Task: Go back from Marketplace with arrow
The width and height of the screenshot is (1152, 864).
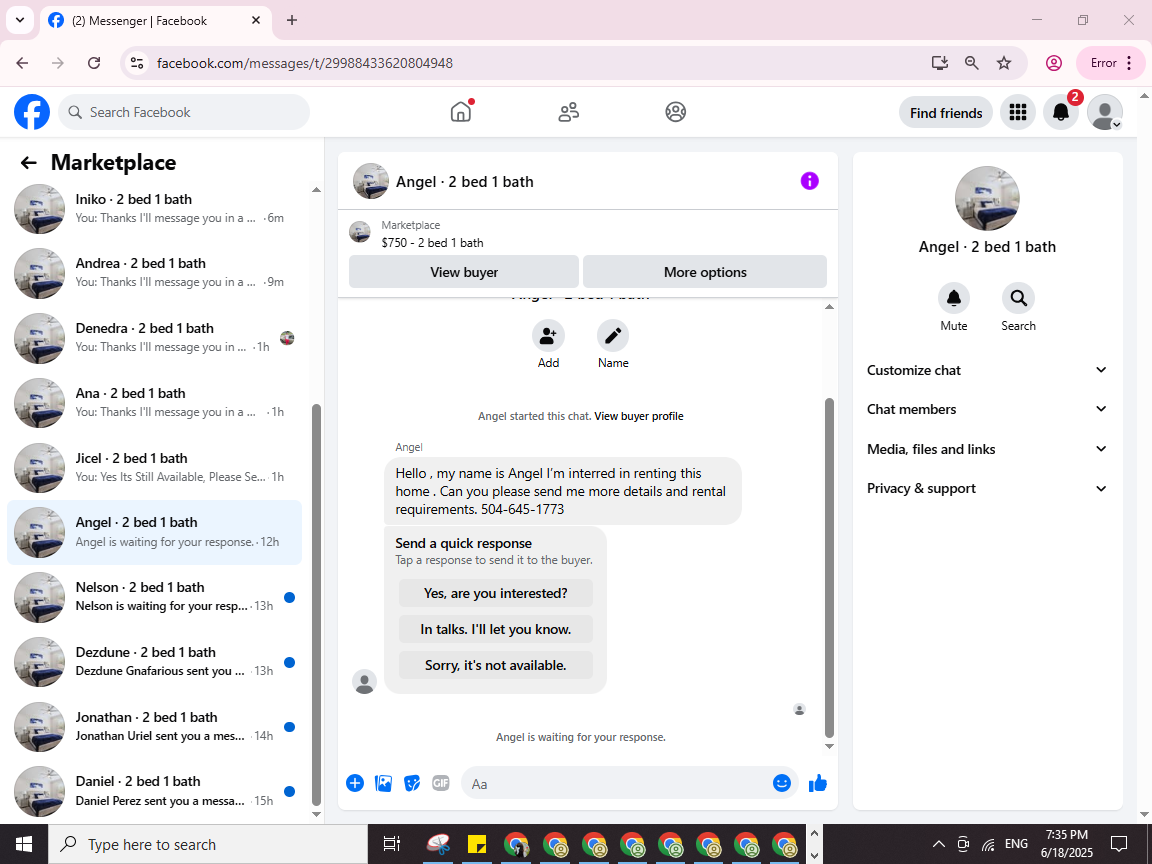Action: pyautogui.click(x=29, y=163)
